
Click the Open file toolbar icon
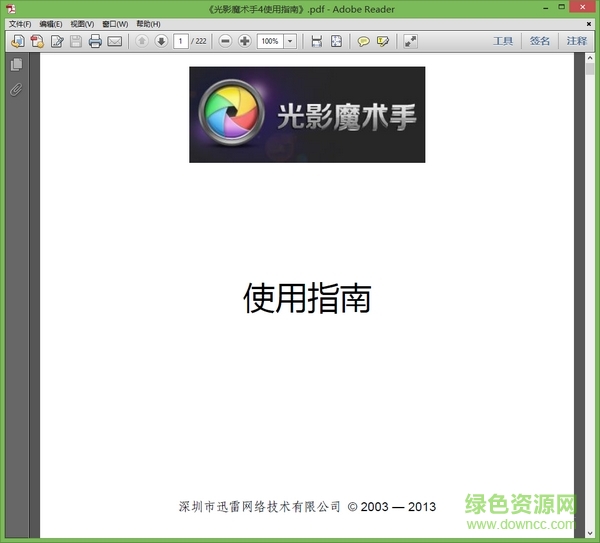click(18, 41)
